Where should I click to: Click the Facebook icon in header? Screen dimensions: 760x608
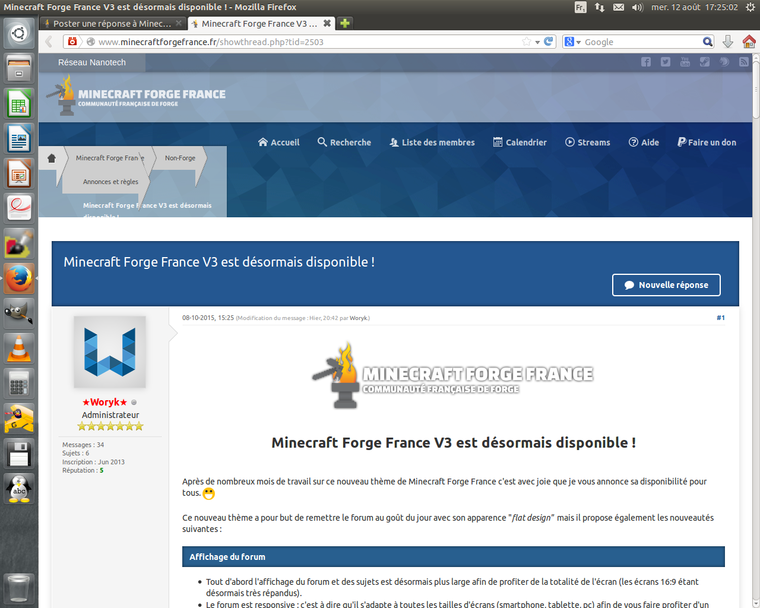[x=646, y=62]
